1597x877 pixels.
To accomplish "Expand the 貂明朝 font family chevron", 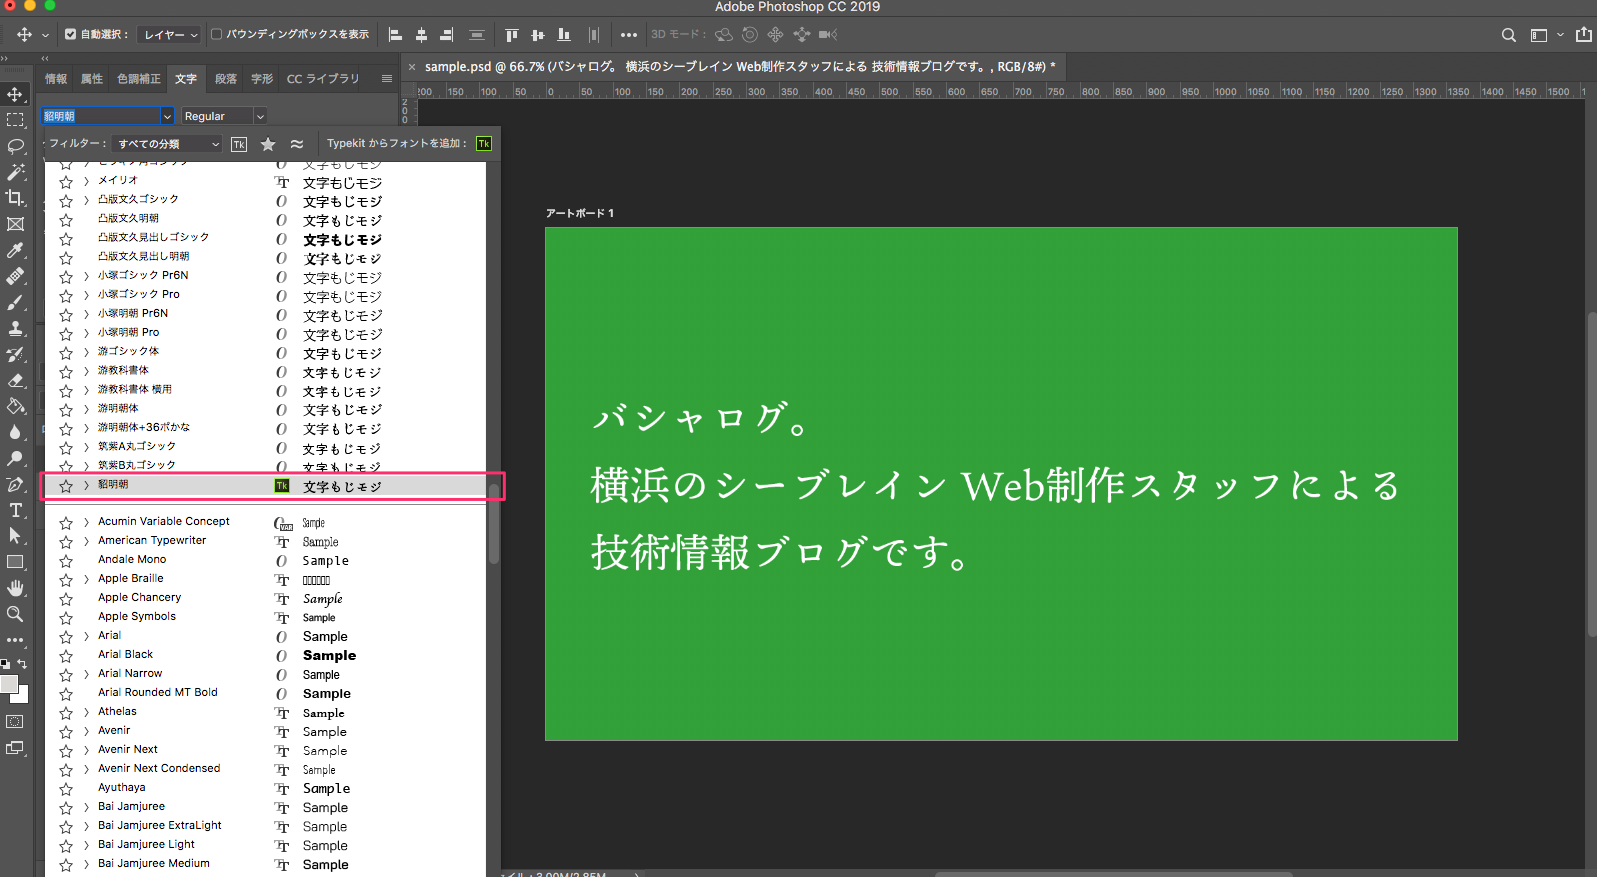I will coord(87,485).
